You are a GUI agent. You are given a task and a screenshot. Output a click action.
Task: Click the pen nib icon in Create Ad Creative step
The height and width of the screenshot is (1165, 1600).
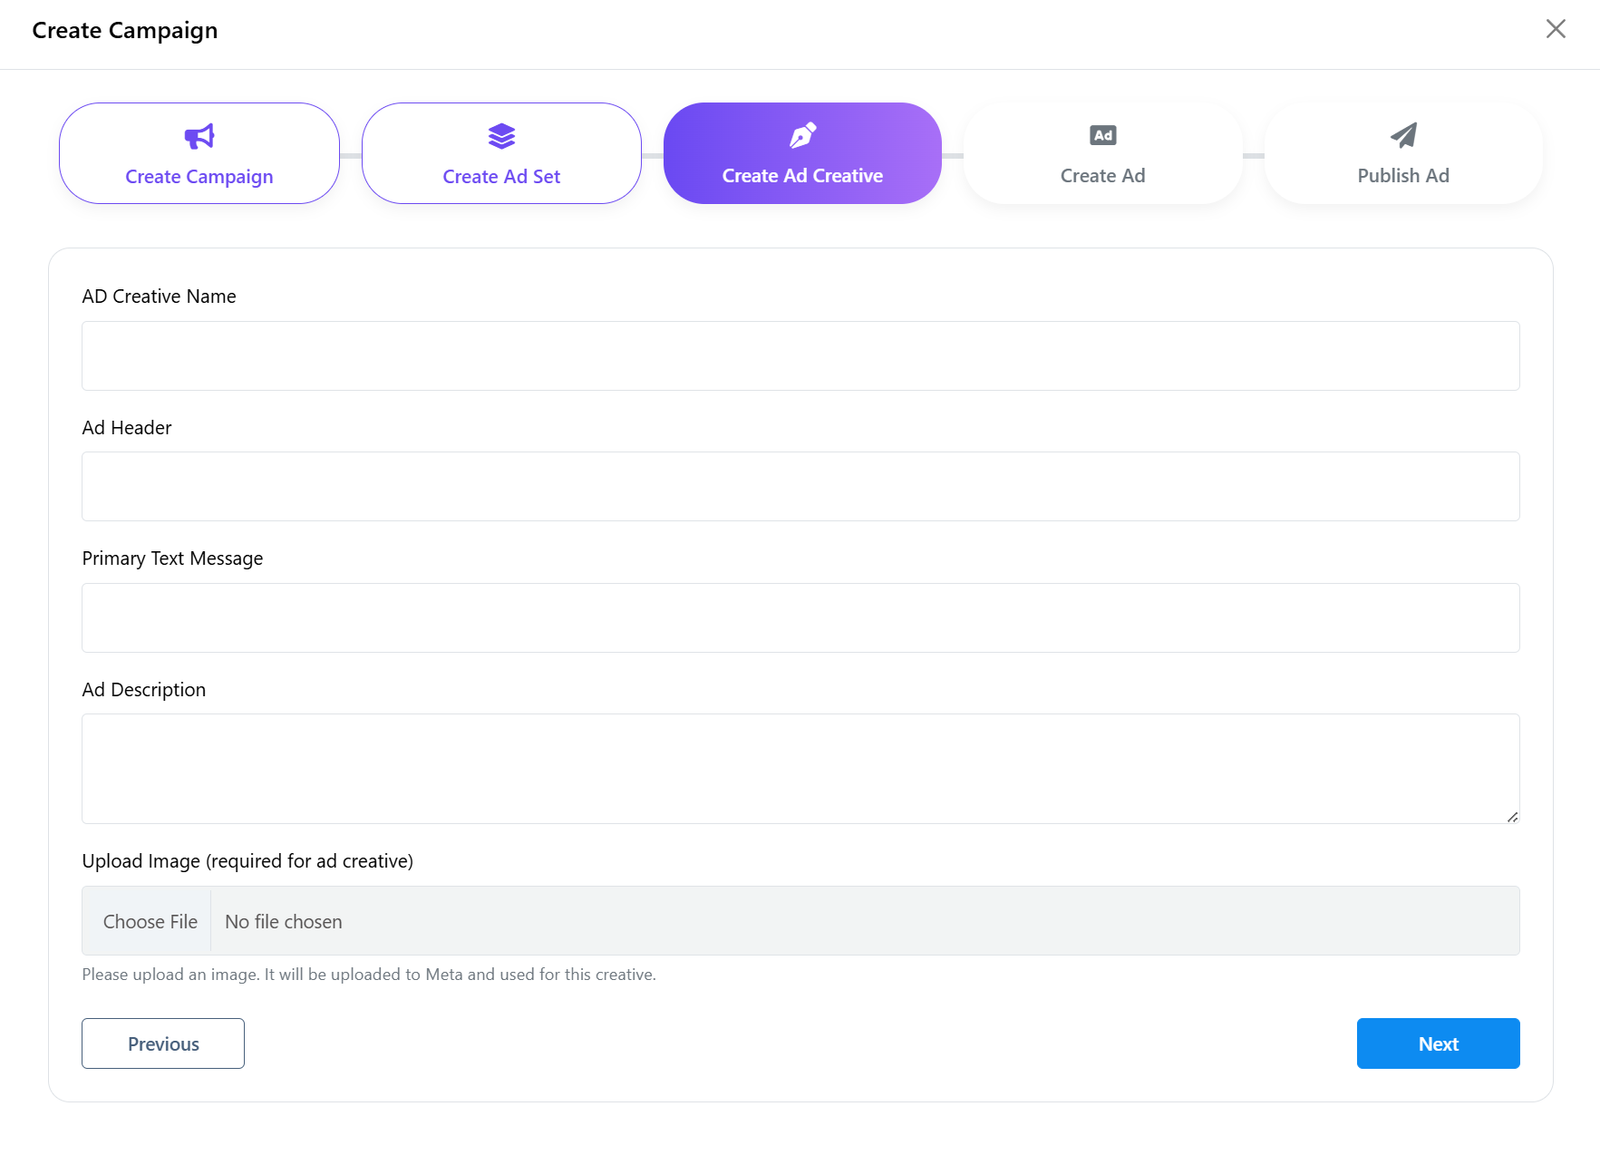coord(803,135)
